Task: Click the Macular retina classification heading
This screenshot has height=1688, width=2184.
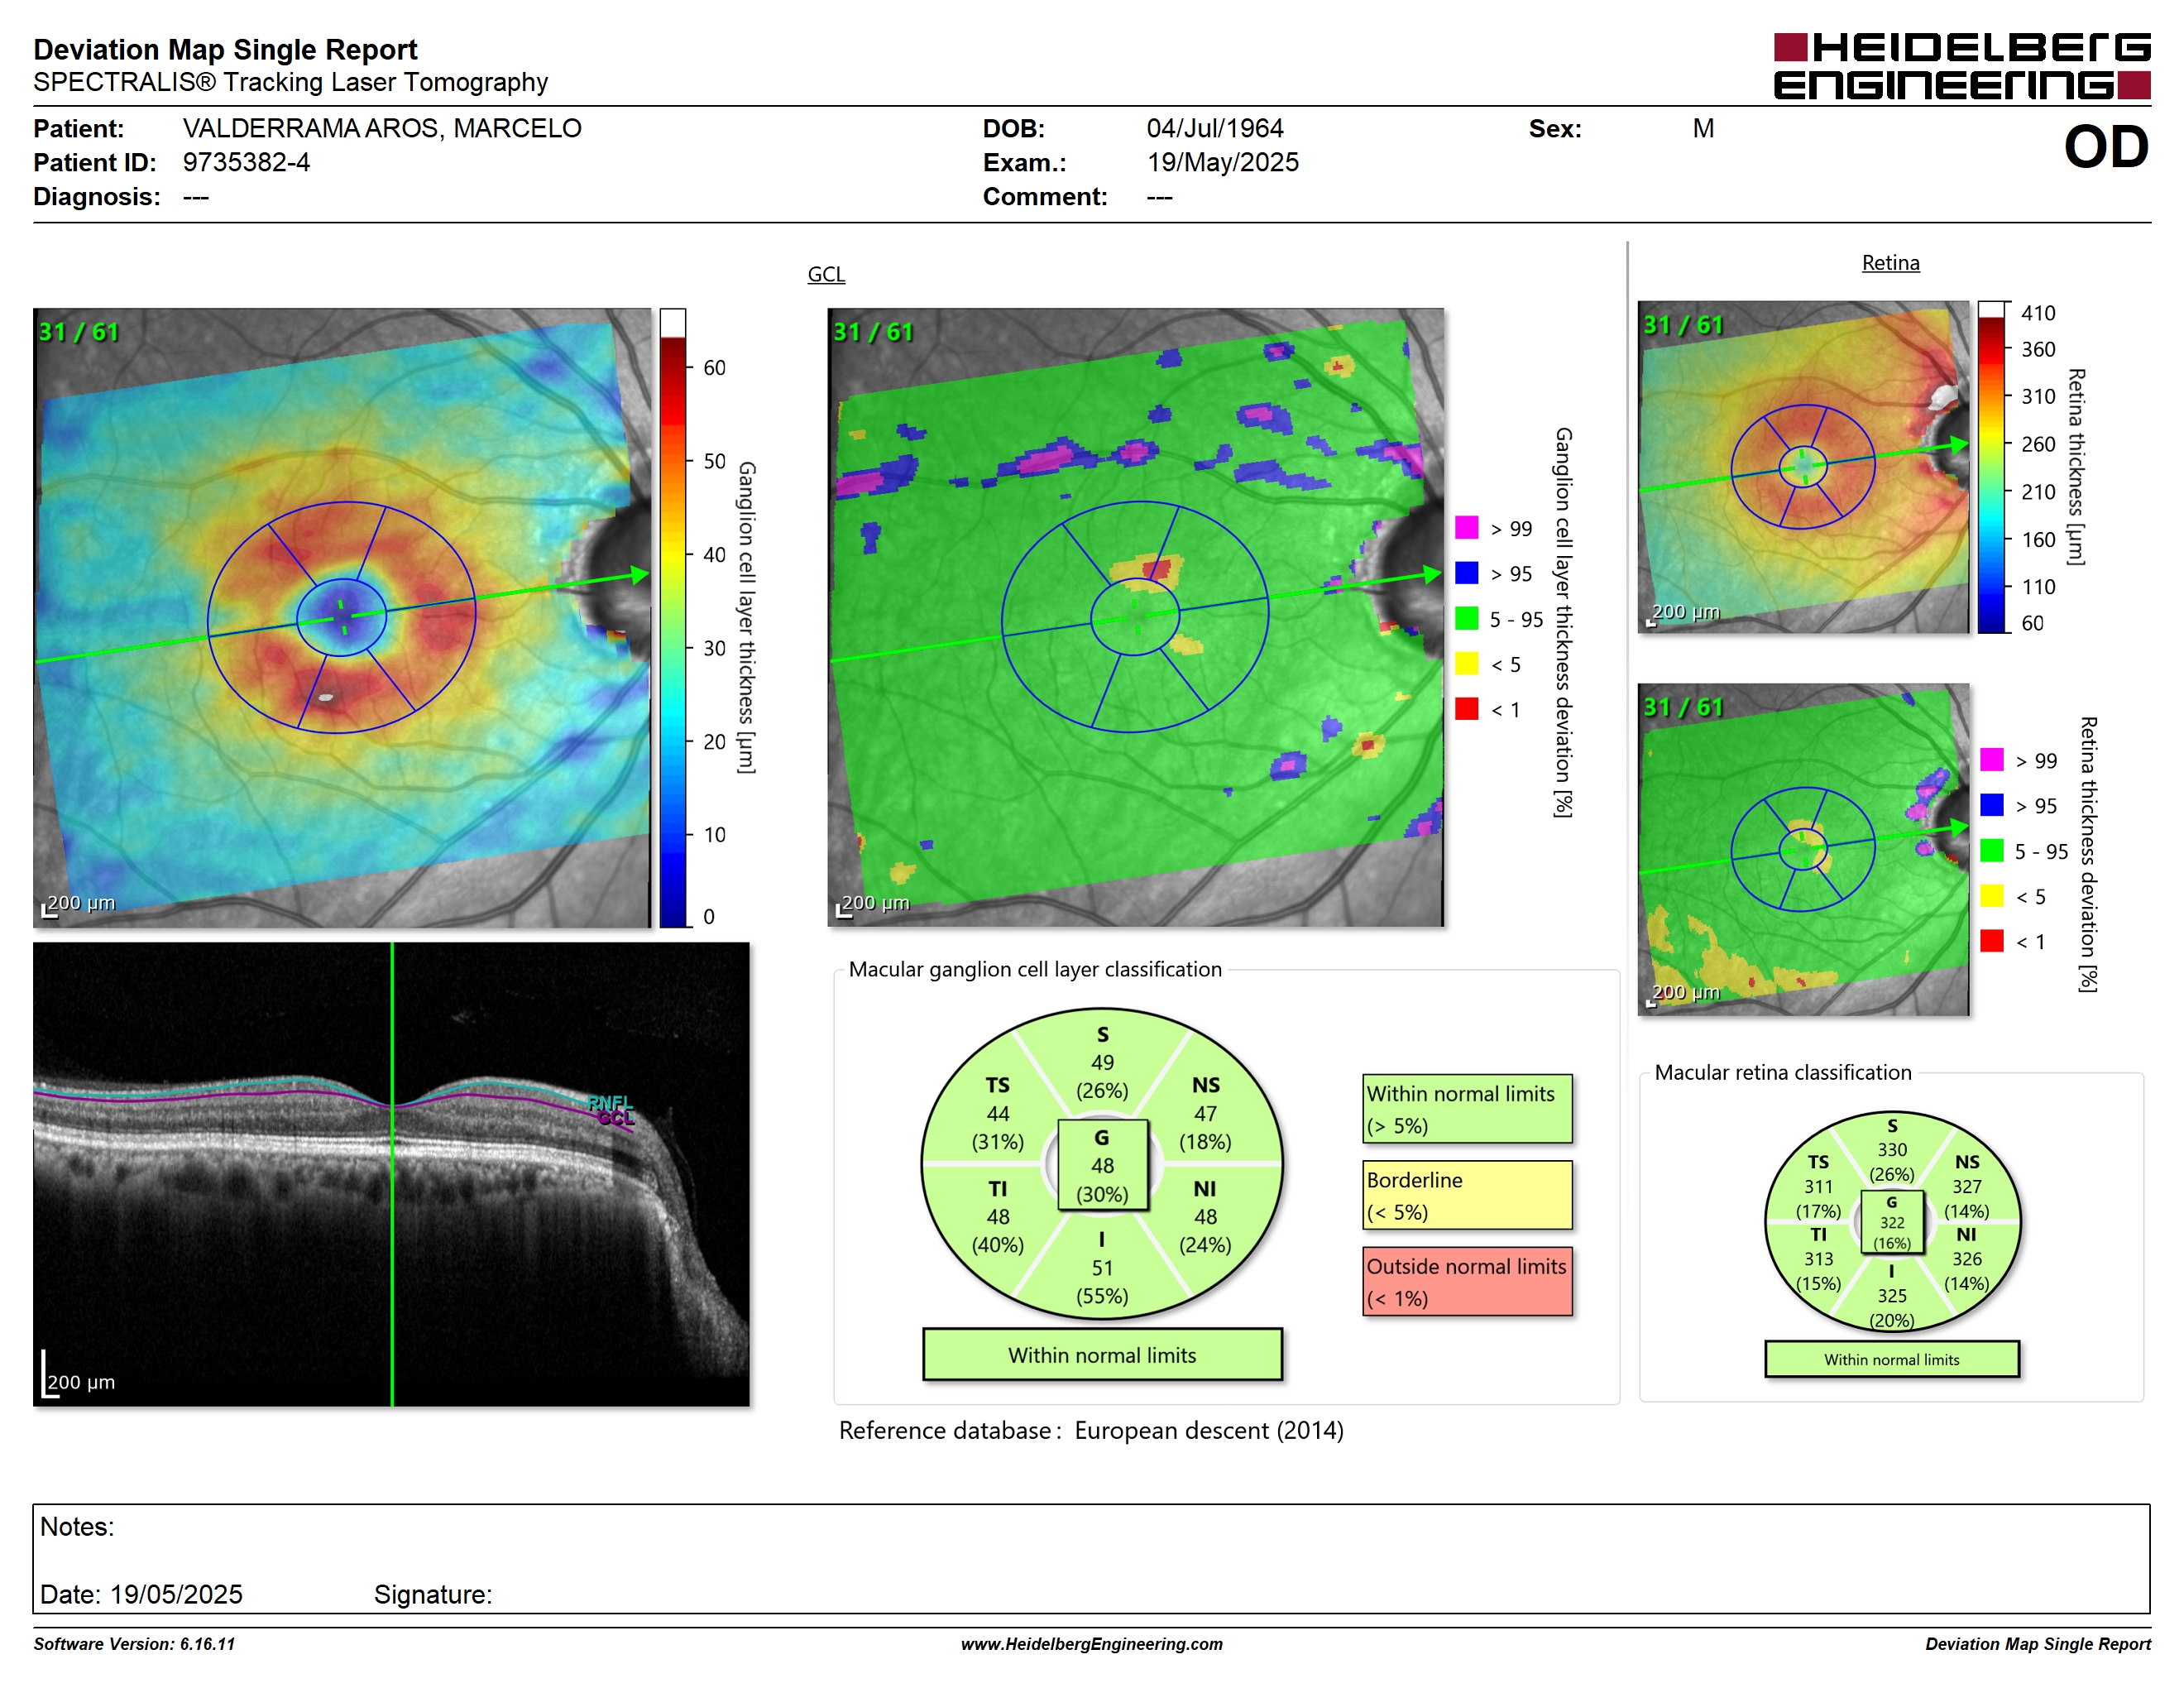Action: 1782,1072
